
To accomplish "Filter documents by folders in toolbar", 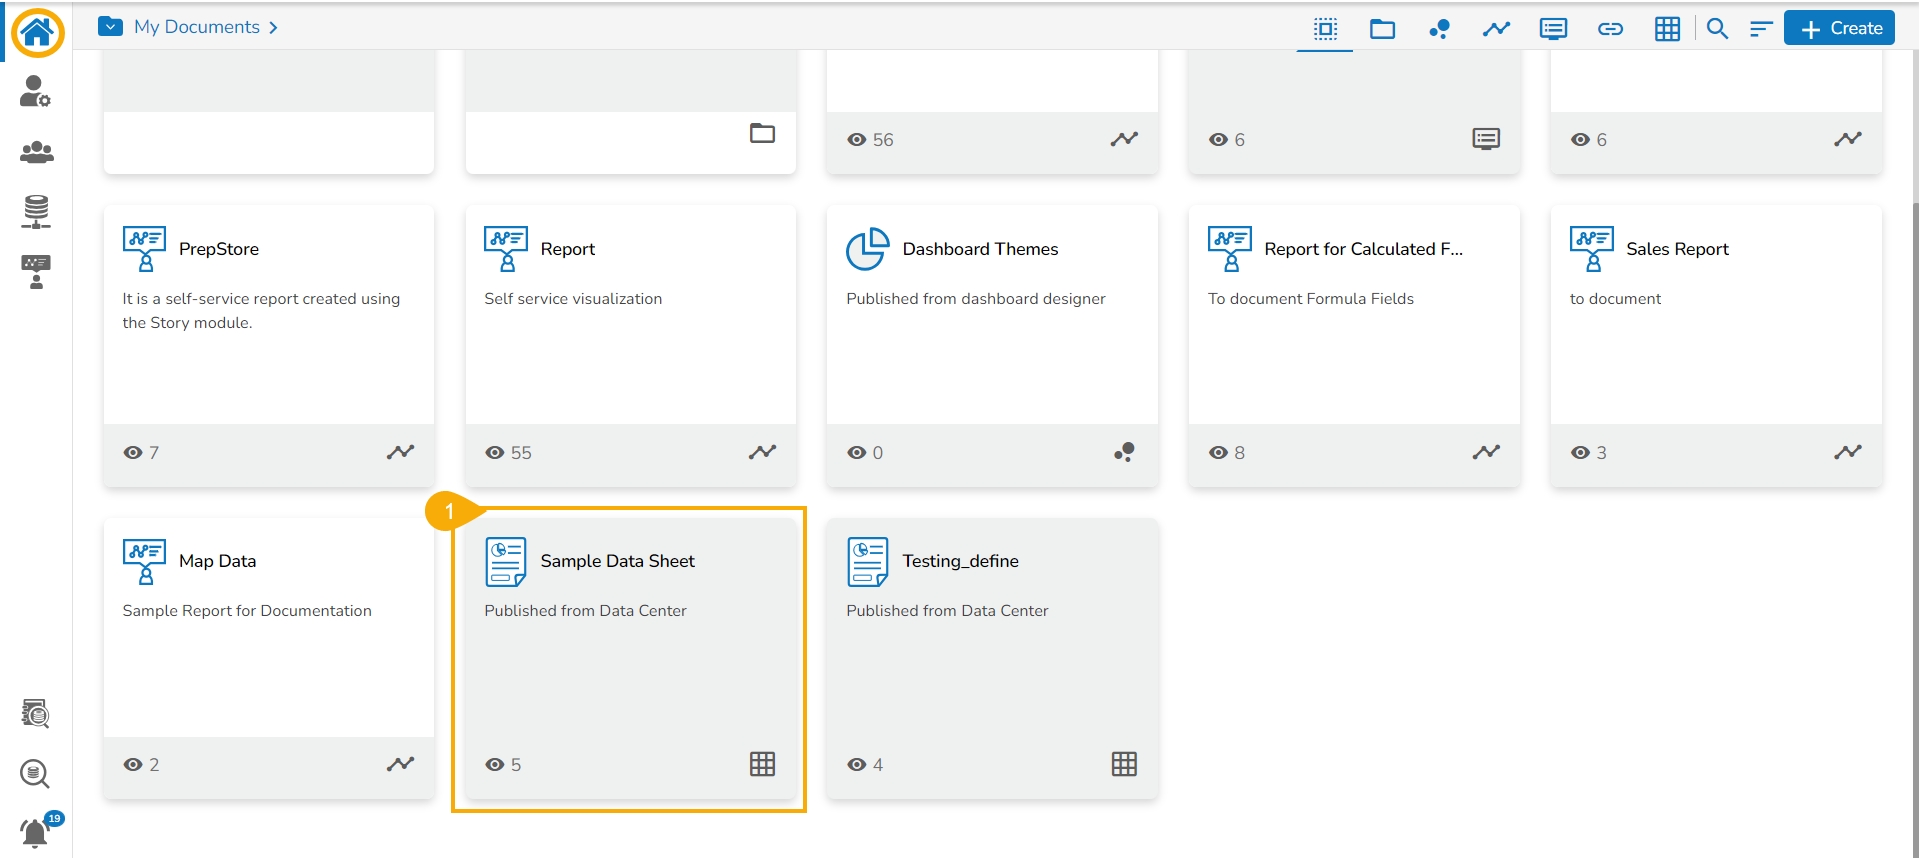I will [x=1382, y=29].
